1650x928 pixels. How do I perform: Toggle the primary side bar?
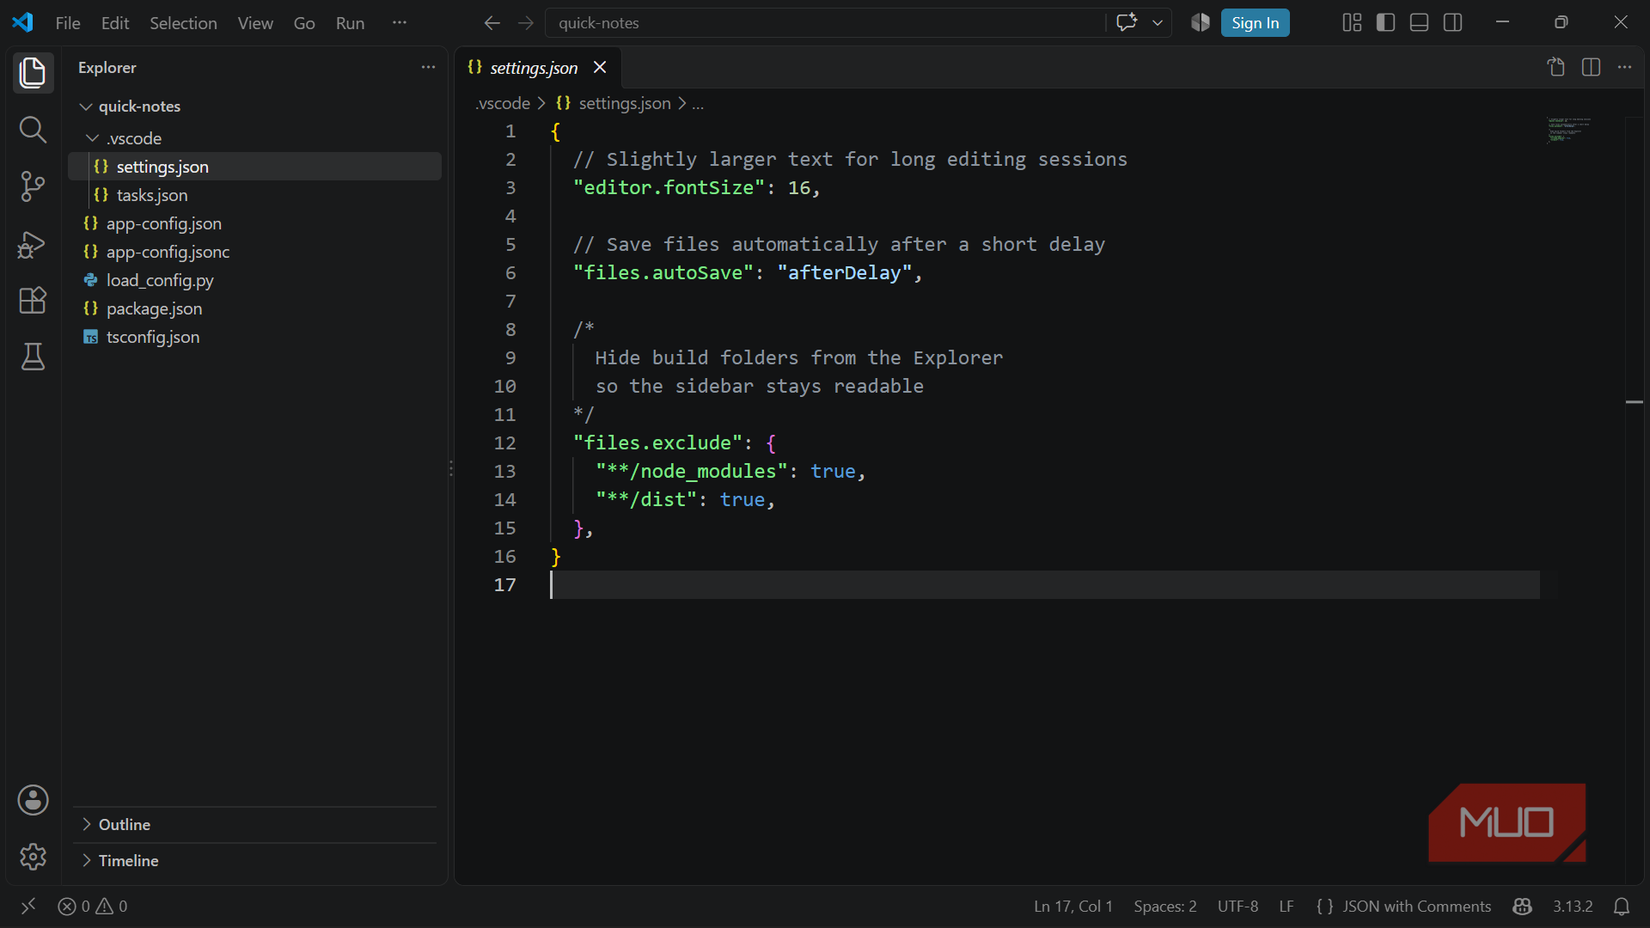pos(1386,22)
